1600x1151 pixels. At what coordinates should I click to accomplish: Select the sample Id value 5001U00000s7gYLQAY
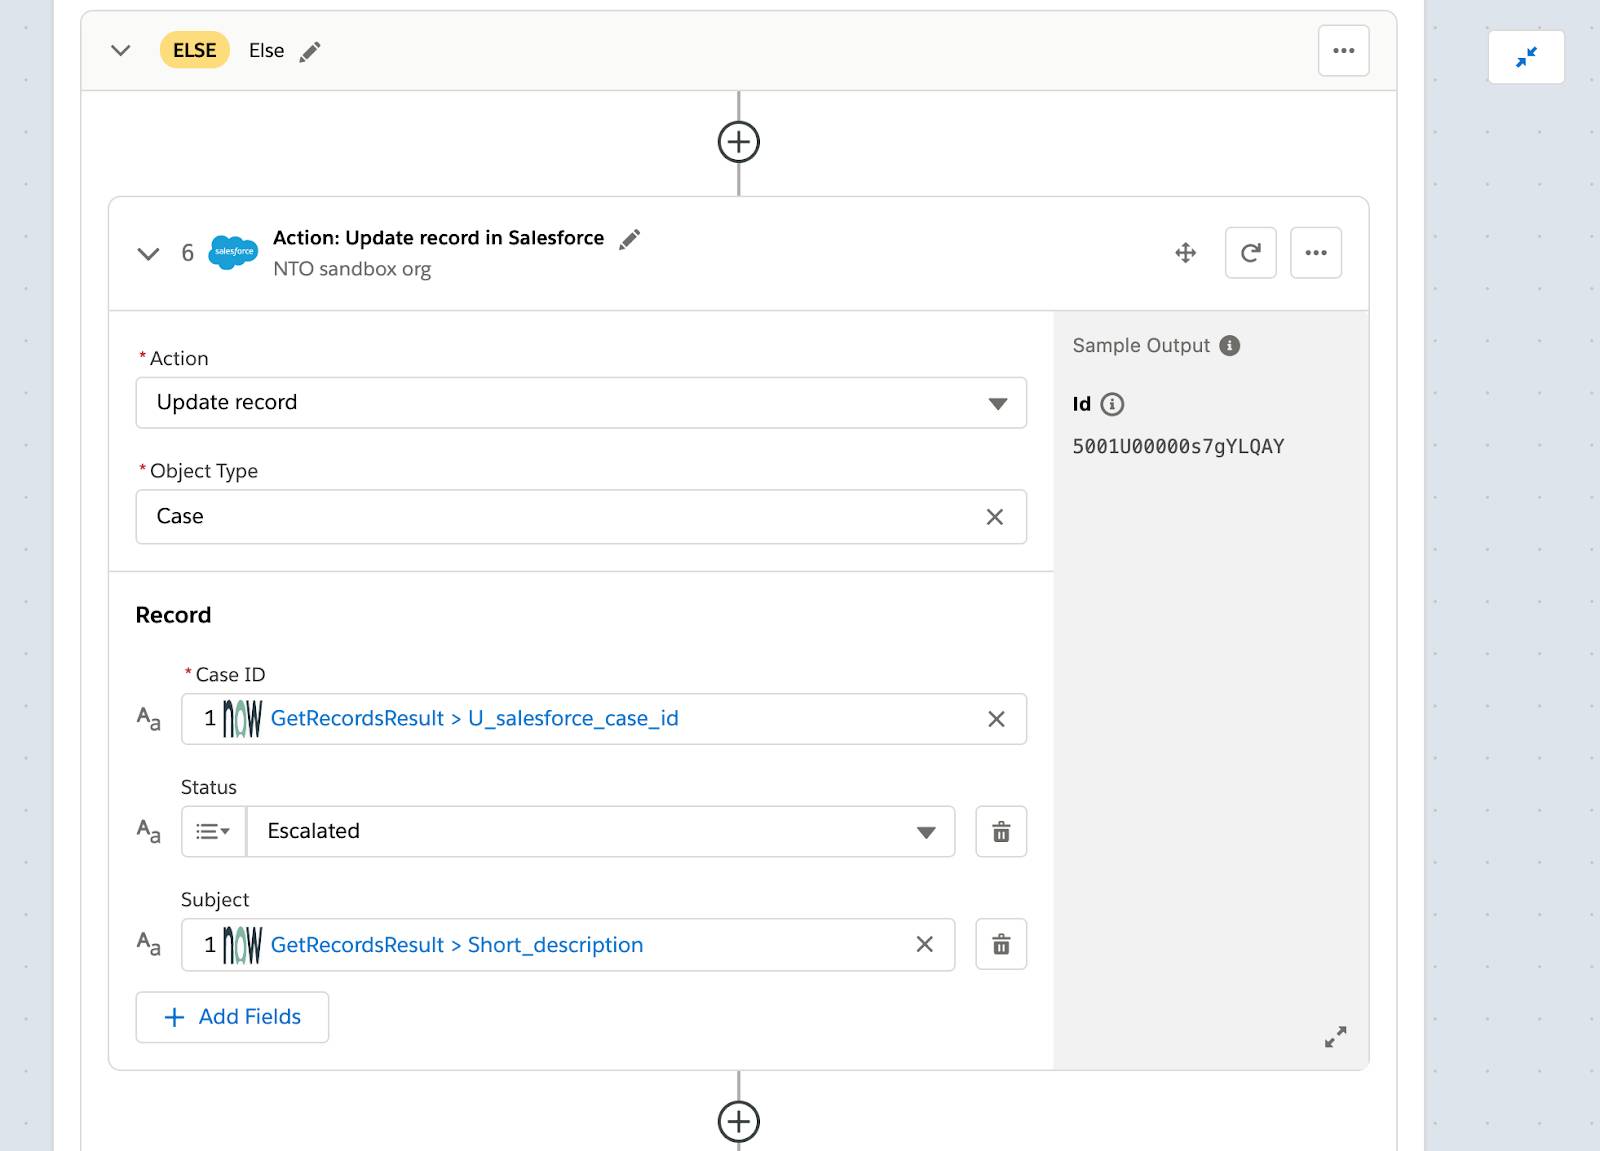click(x=1178, y=446)
